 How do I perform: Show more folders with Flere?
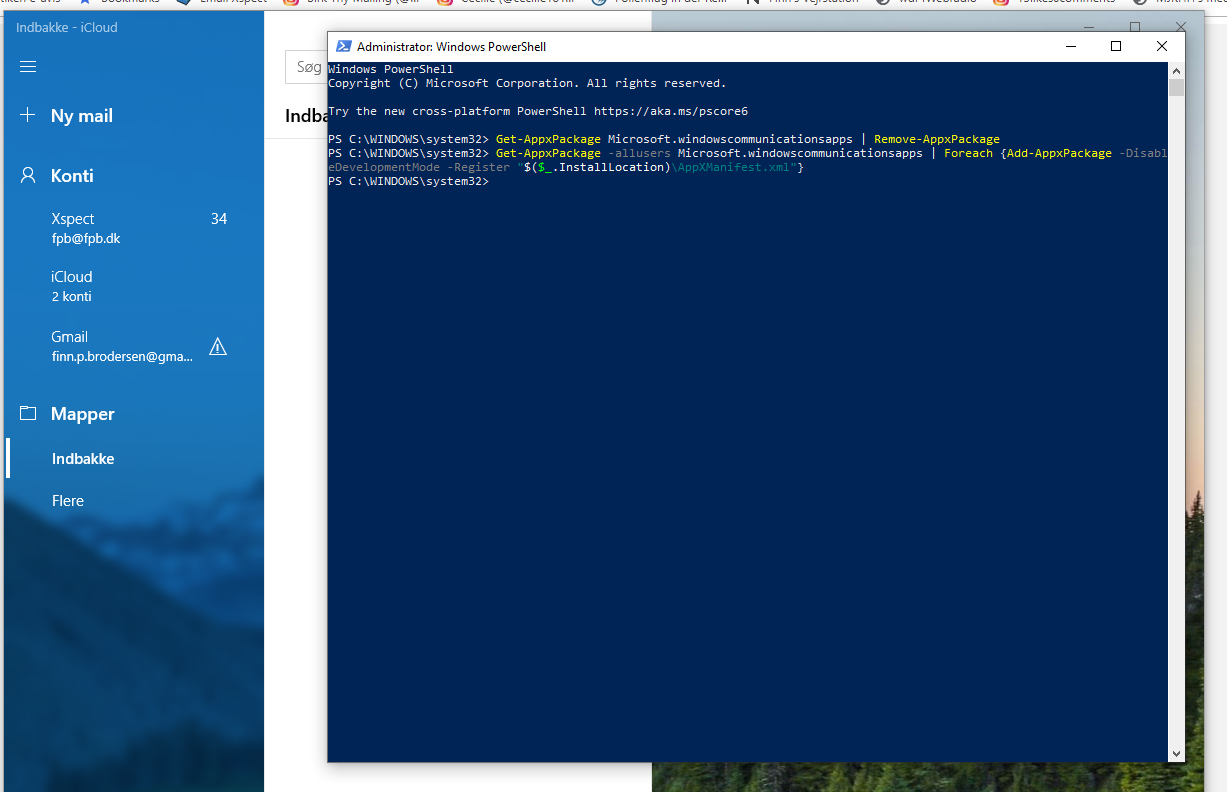pyautogui.click(x=134, y=500)
